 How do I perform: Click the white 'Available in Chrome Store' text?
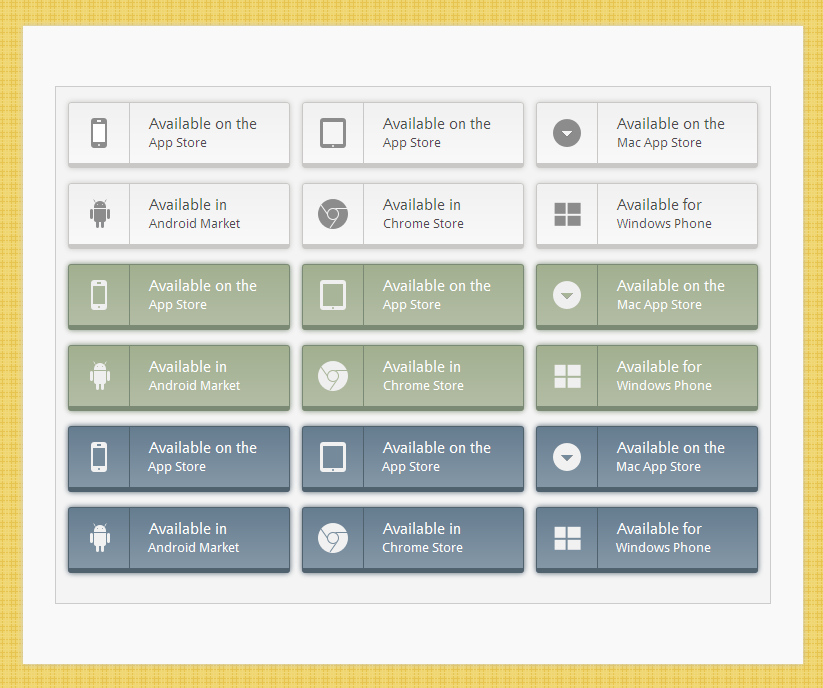point(423,214)
